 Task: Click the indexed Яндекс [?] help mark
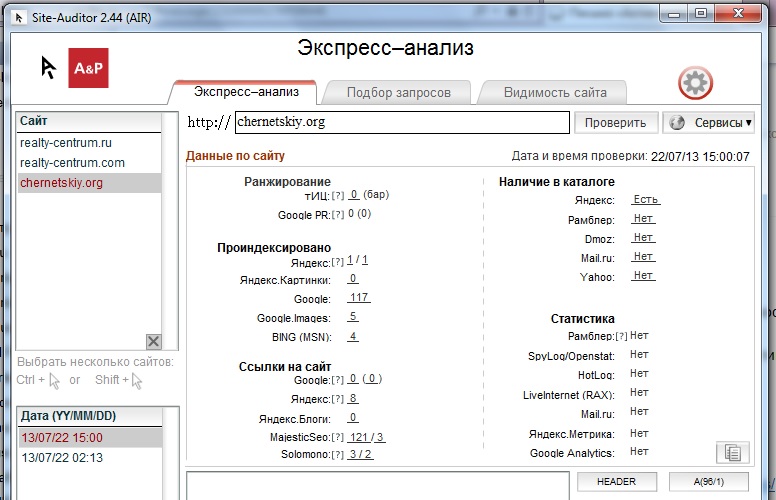(338, 262)
